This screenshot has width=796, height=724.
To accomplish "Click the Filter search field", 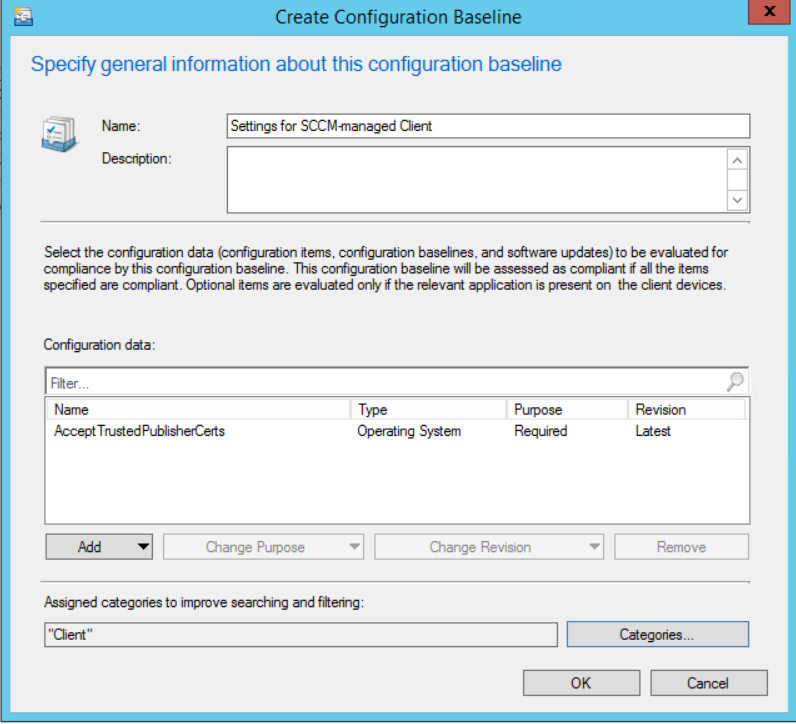I will [x=385, y=382].
